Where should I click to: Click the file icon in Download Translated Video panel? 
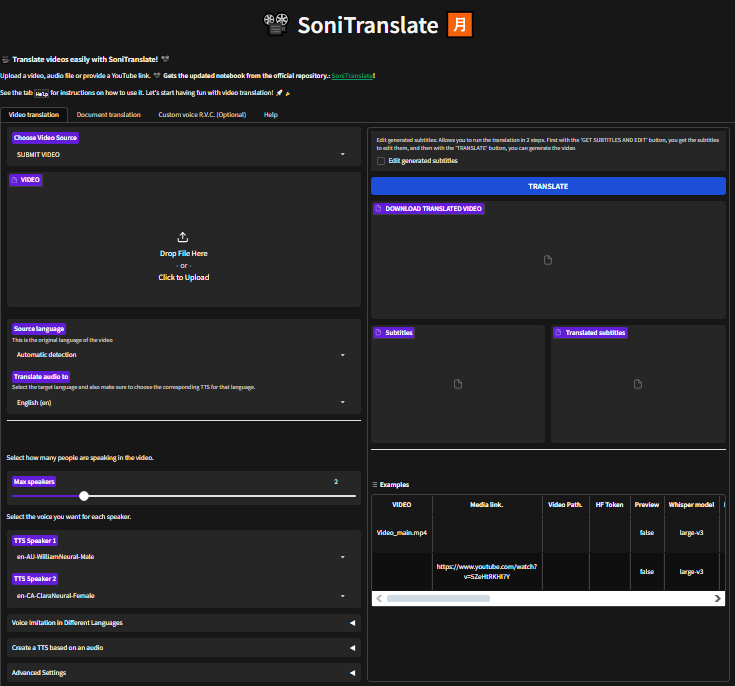(x=548, y=260)
